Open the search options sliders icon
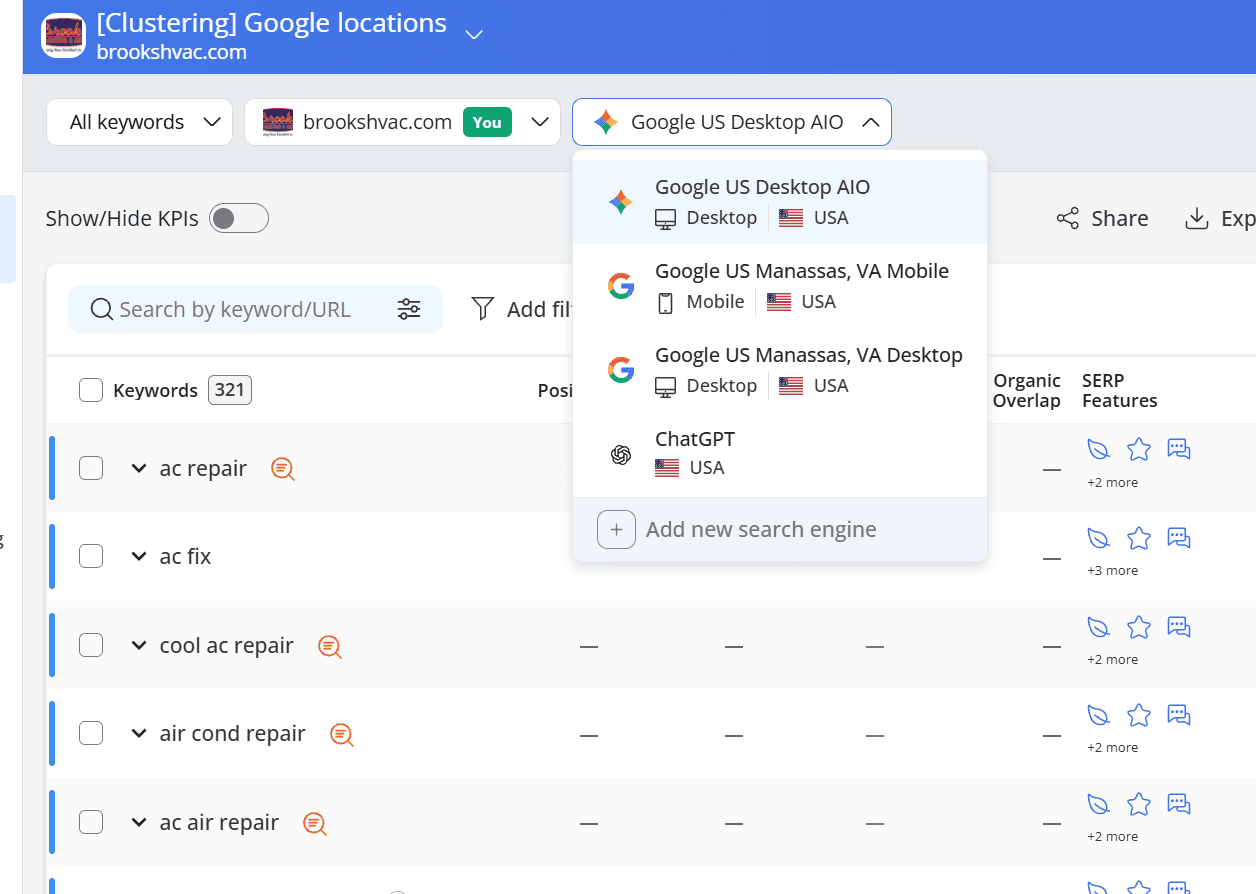Image resolution: width=1256 pixels, height=894 pixels. pos(409,309)
